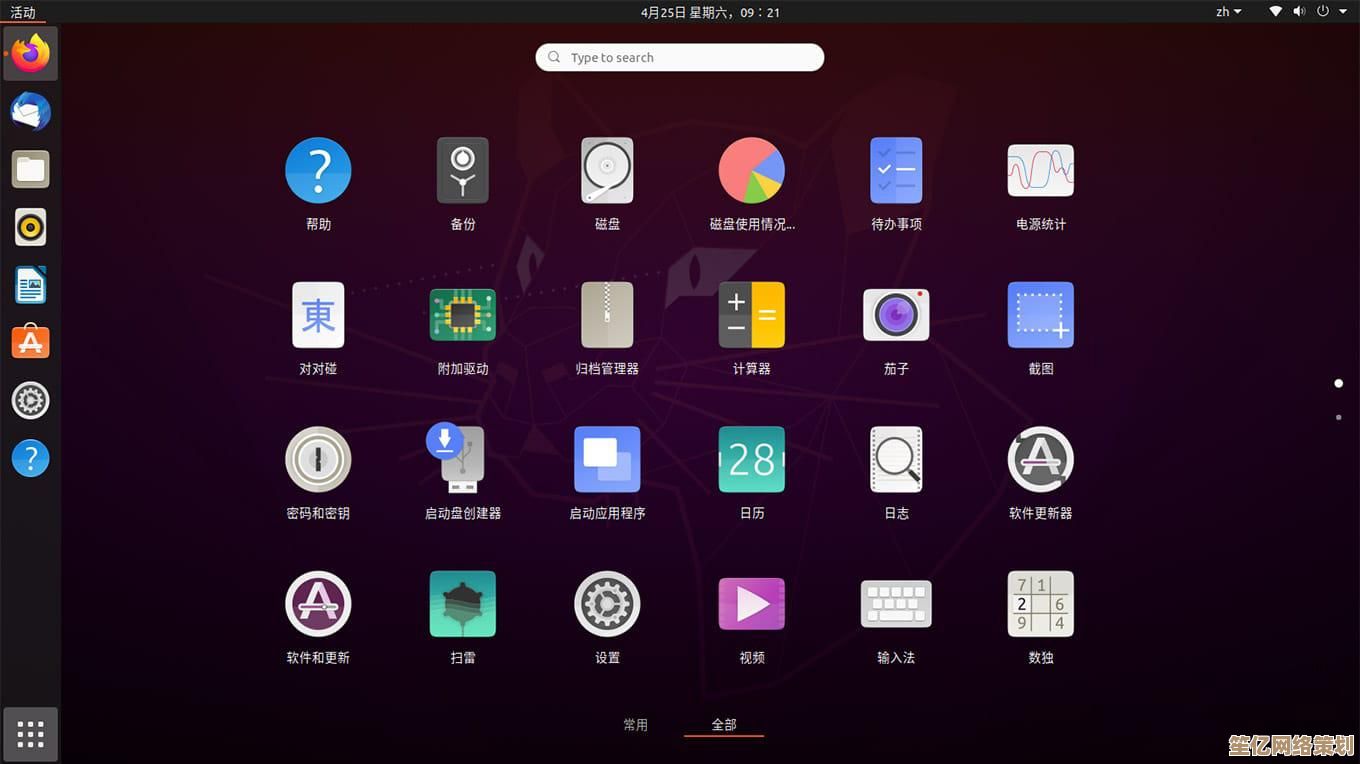1360x764 pixels.
Task: Go to the first app page indicator
Action: point(1339,383)
